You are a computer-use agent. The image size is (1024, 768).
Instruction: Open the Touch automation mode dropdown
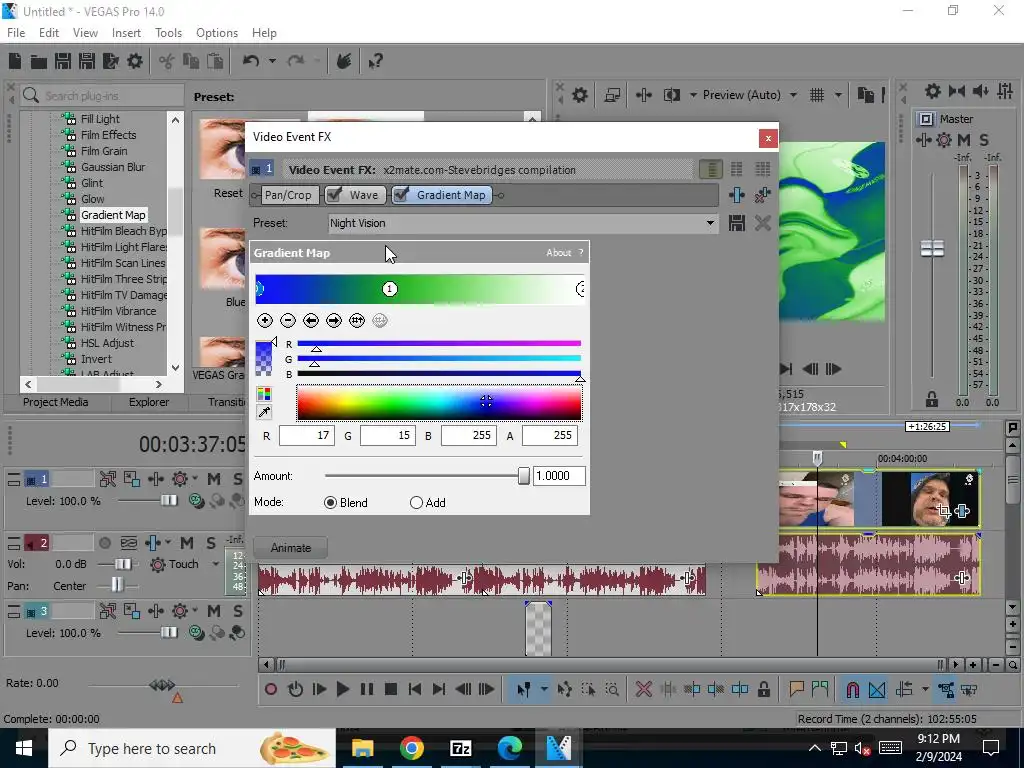pyautogui.click(x=216, y=564)
